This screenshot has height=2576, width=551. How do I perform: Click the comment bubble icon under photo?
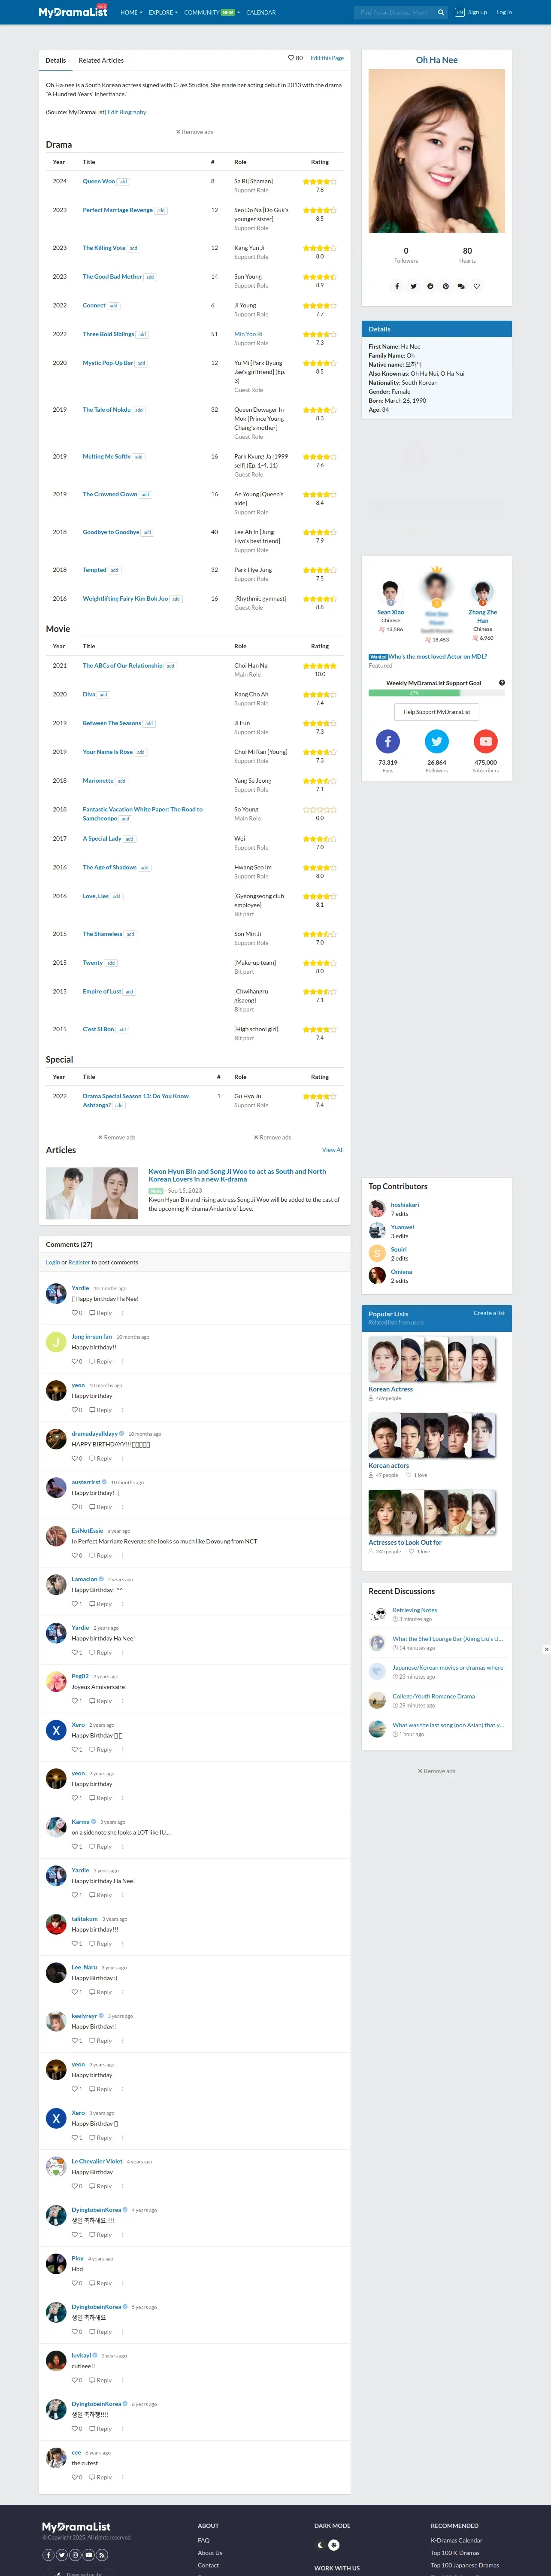461,286
